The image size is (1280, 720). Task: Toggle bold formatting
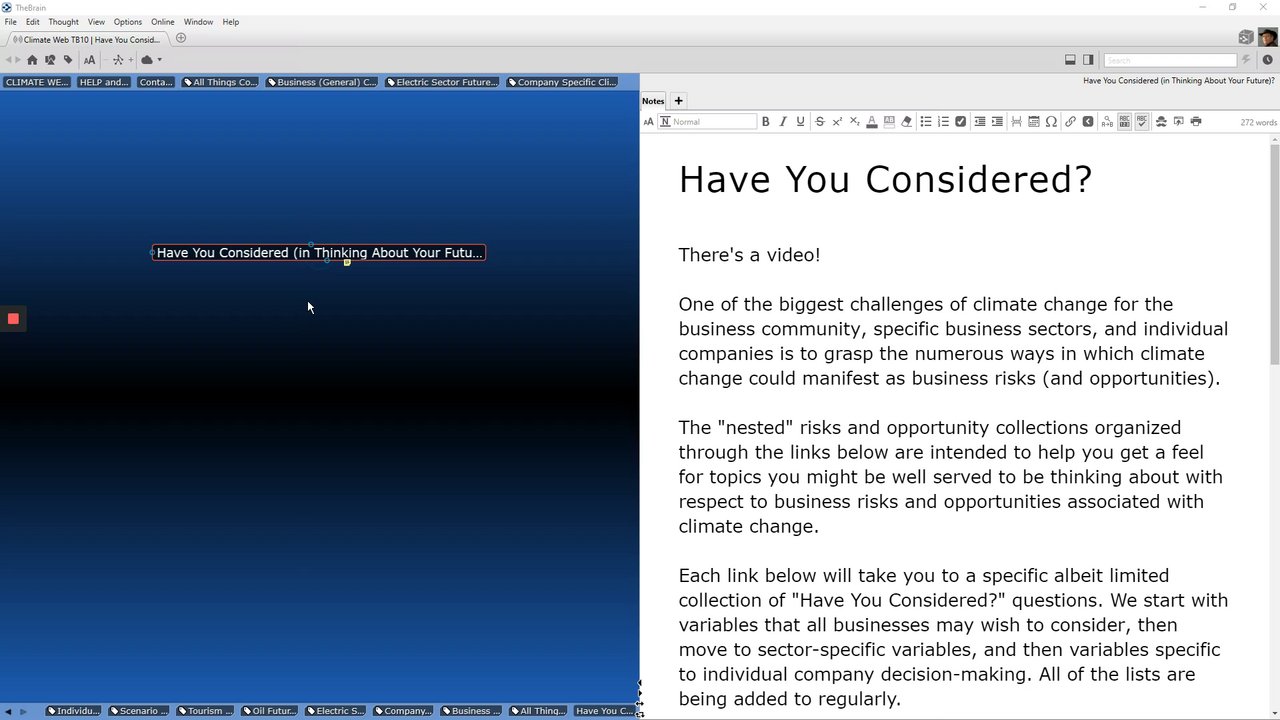(x=766, y=122)
